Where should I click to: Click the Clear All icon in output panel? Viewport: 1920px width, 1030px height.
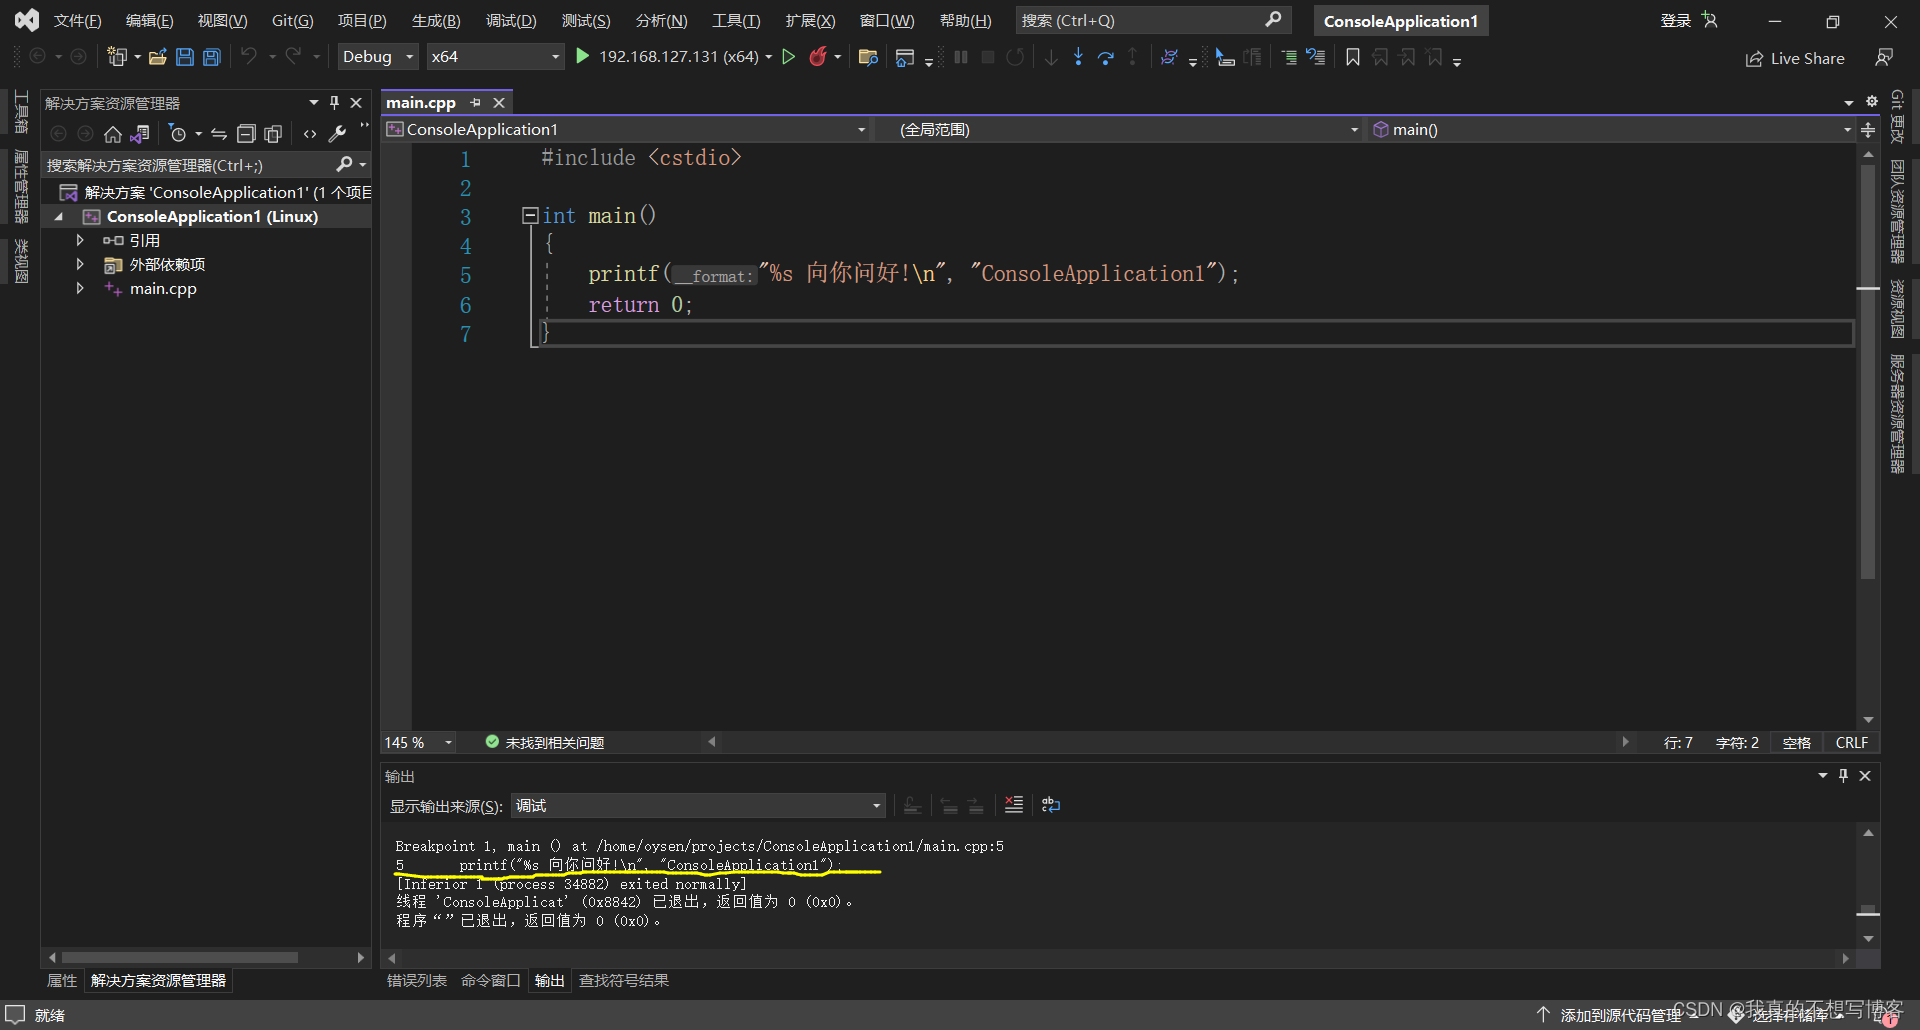[x=1013, y=805]
